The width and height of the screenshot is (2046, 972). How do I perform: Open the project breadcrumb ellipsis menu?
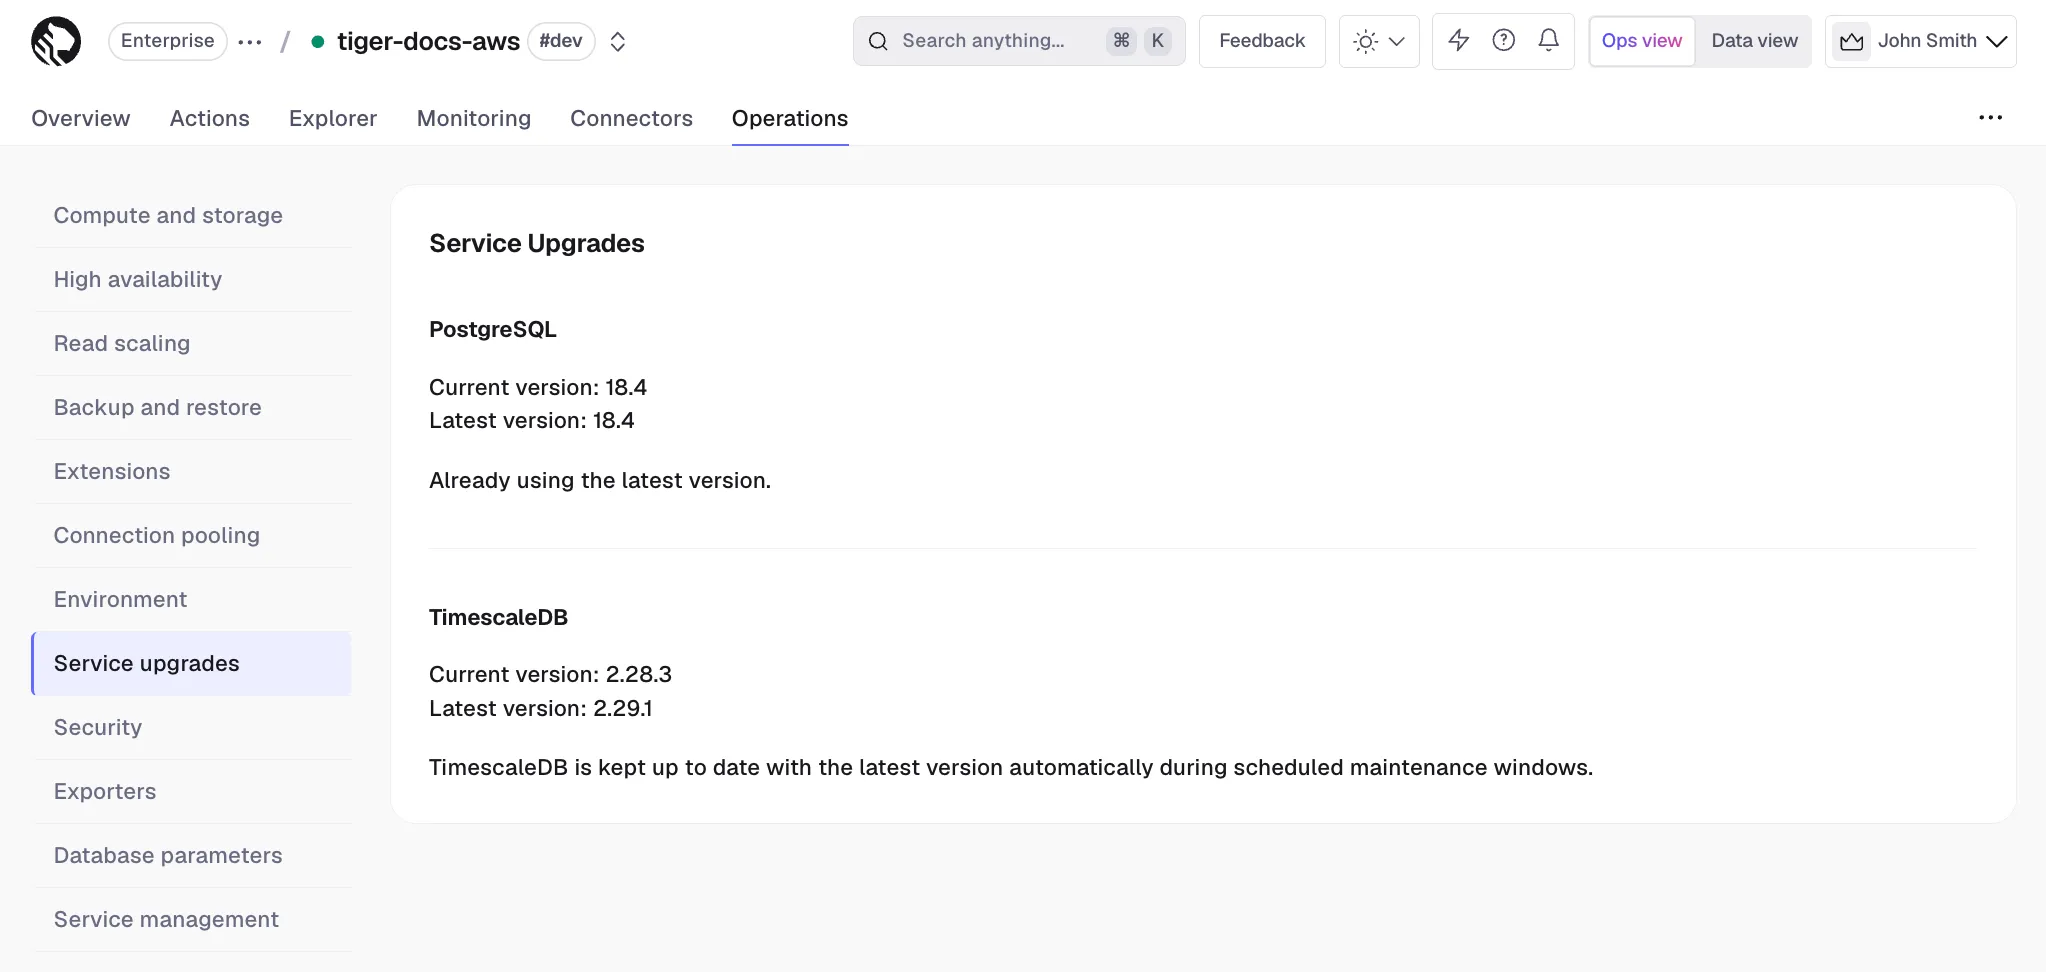click(250, 42)
